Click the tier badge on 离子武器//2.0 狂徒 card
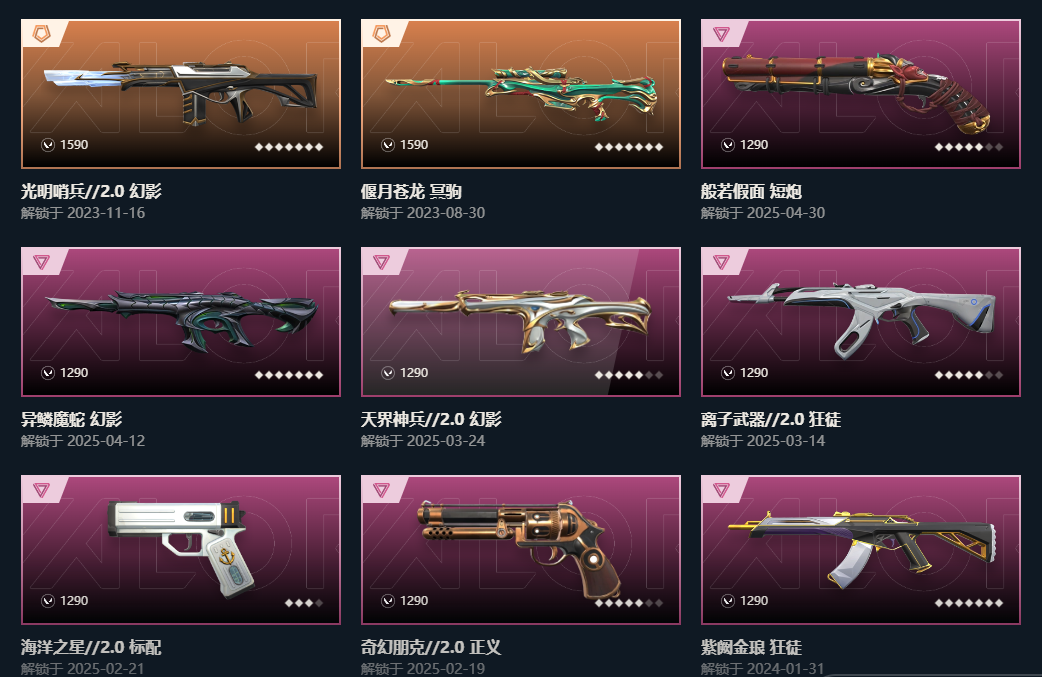The image size is (1042, 677). coord(721,262)
